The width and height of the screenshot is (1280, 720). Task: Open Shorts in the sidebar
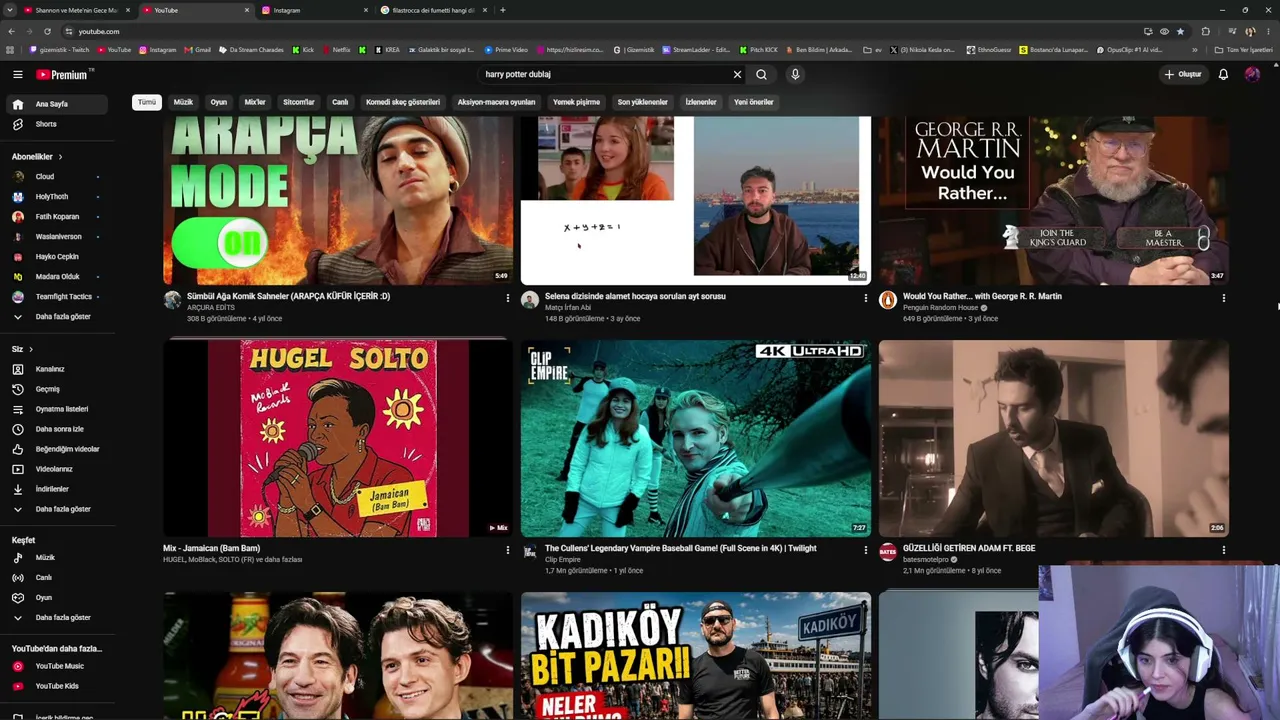tap(58, 124)
